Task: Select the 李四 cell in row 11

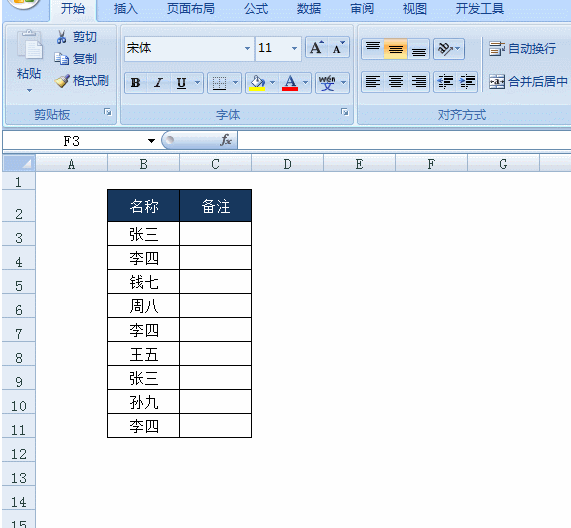Action: [143, 426]
